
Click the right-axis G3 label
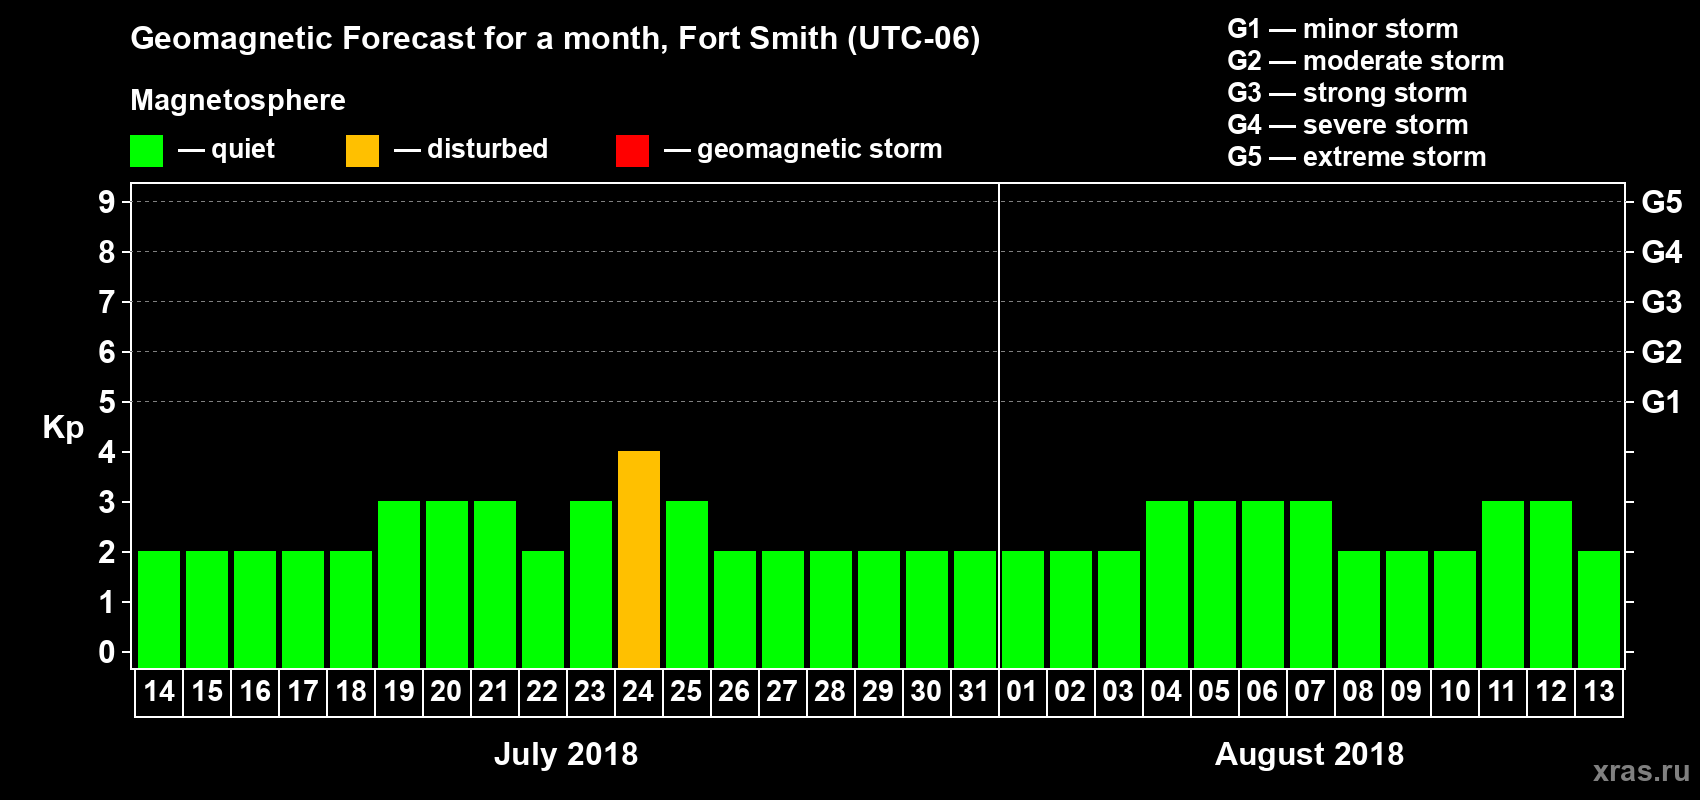(x=1662, y=302)
